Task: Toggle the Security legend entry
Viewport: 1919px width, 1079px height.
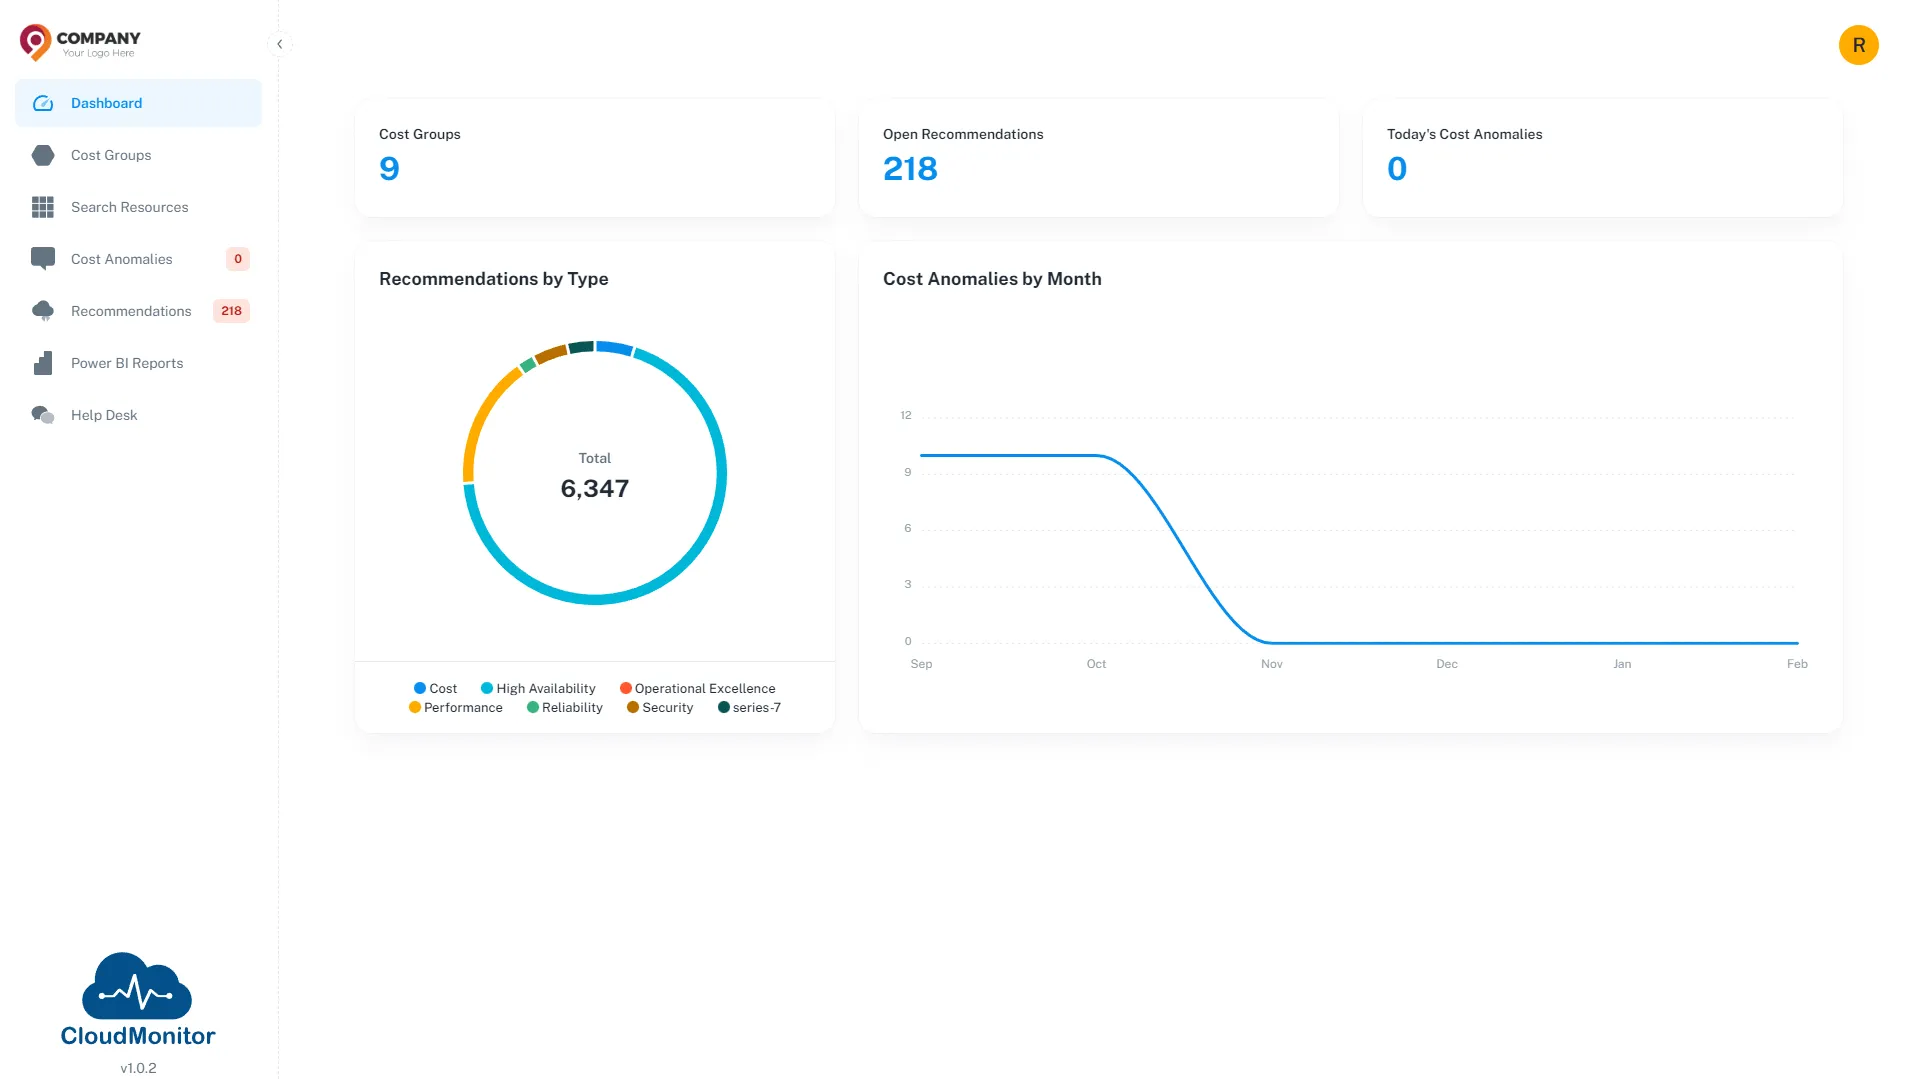Action: click(x=659, y=707)
